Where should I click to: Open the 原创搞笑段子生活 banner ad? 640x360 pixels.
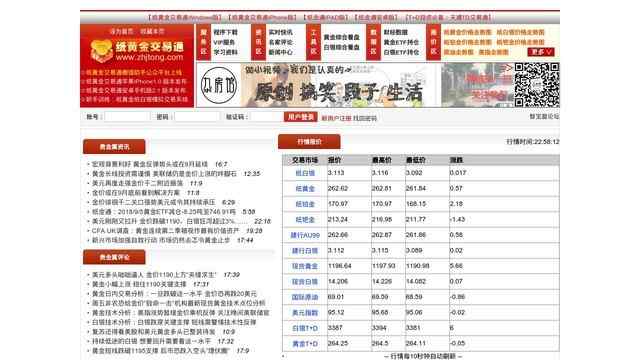[x=318, y=85]
